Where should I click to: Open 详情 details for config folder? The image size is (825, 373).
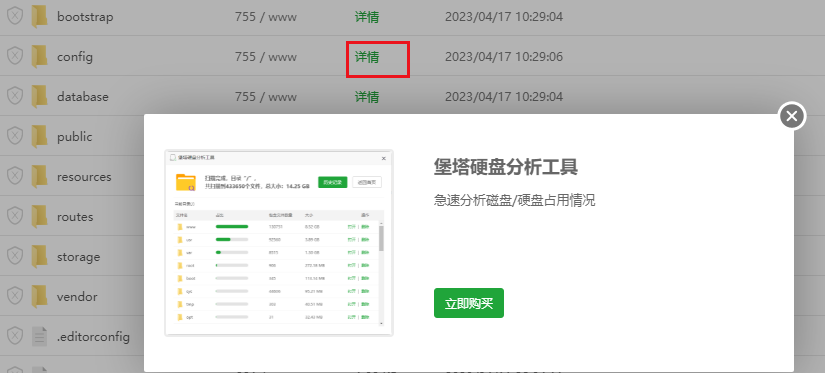[x=367, y=57]
